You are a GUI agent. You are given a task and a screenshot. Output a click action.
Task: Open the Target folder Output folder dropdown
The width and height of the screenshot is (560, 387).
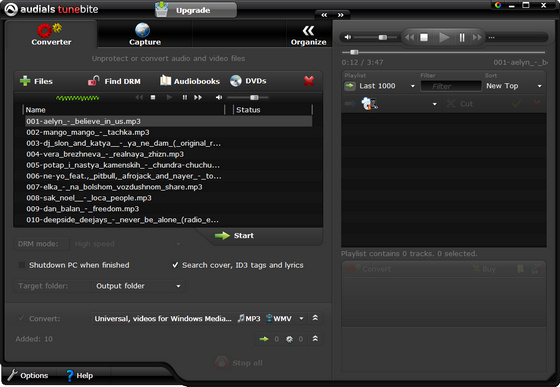[x=138, y=286]
